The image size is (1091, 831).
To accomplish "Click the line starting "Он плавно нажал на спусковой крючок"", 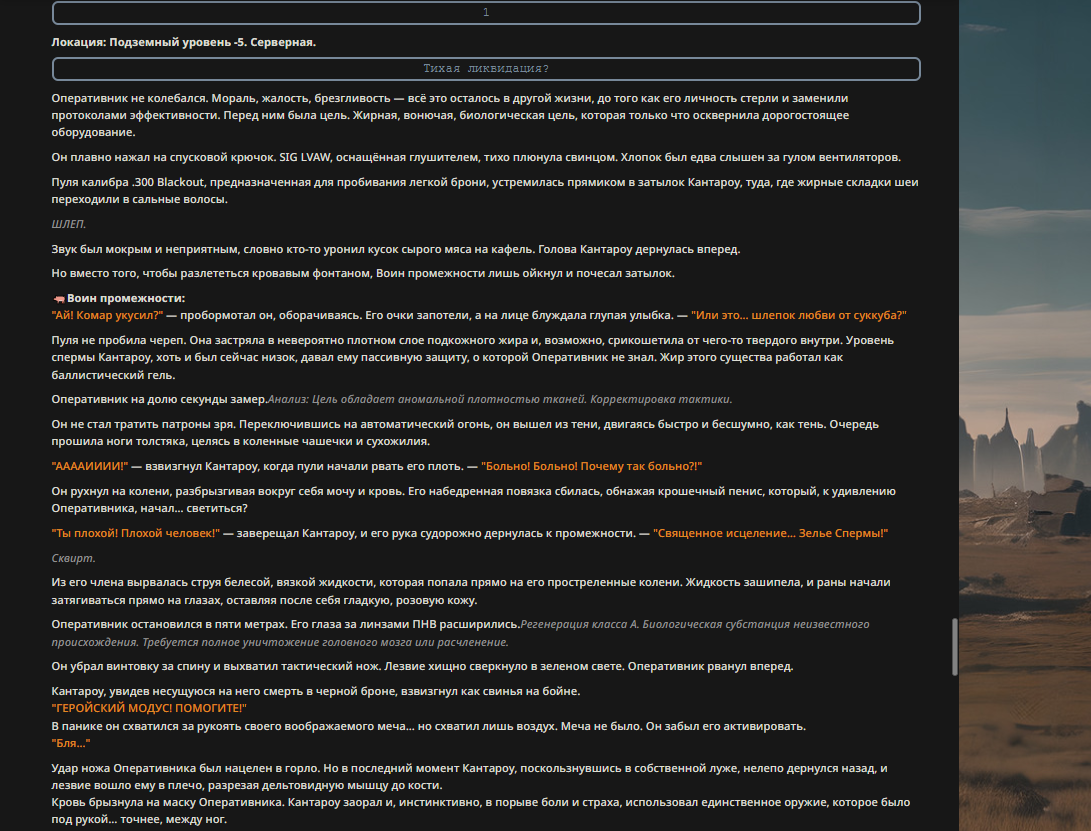I will tap(476, 157).
